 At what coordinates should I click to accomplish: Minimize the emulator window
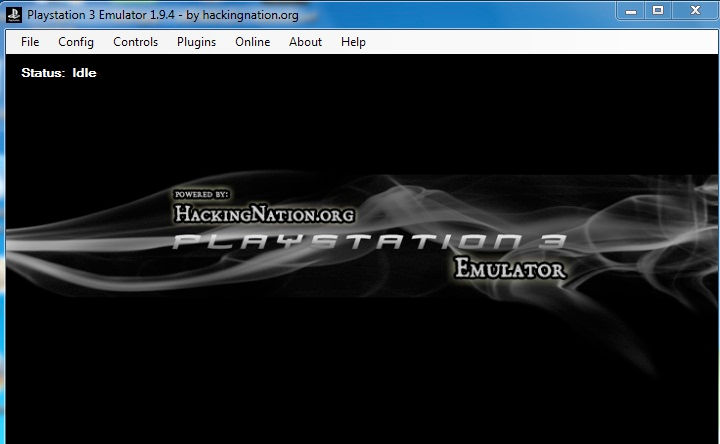coord(631,11)
